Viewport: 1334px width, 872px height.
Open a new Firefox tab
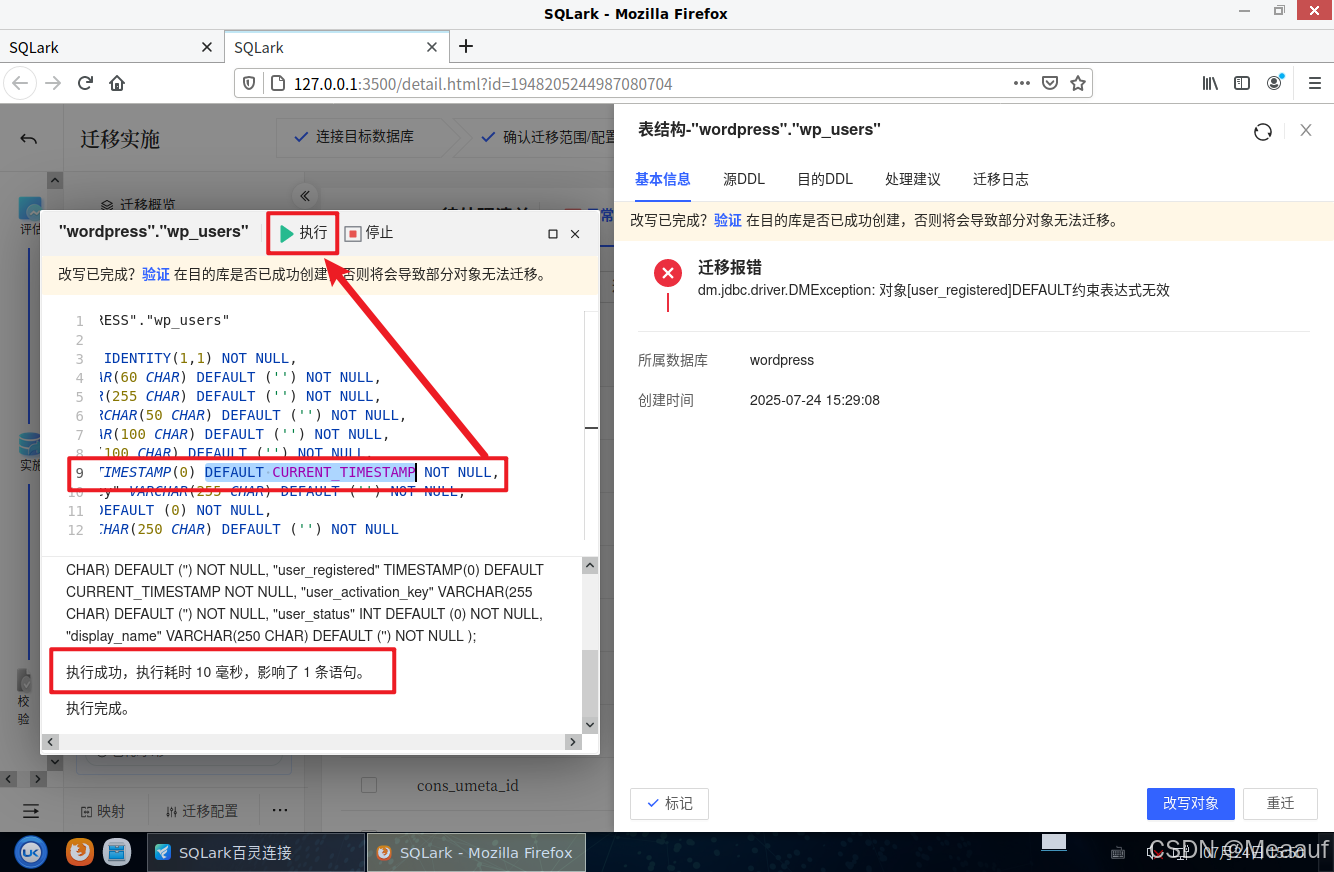click(466, 46)
